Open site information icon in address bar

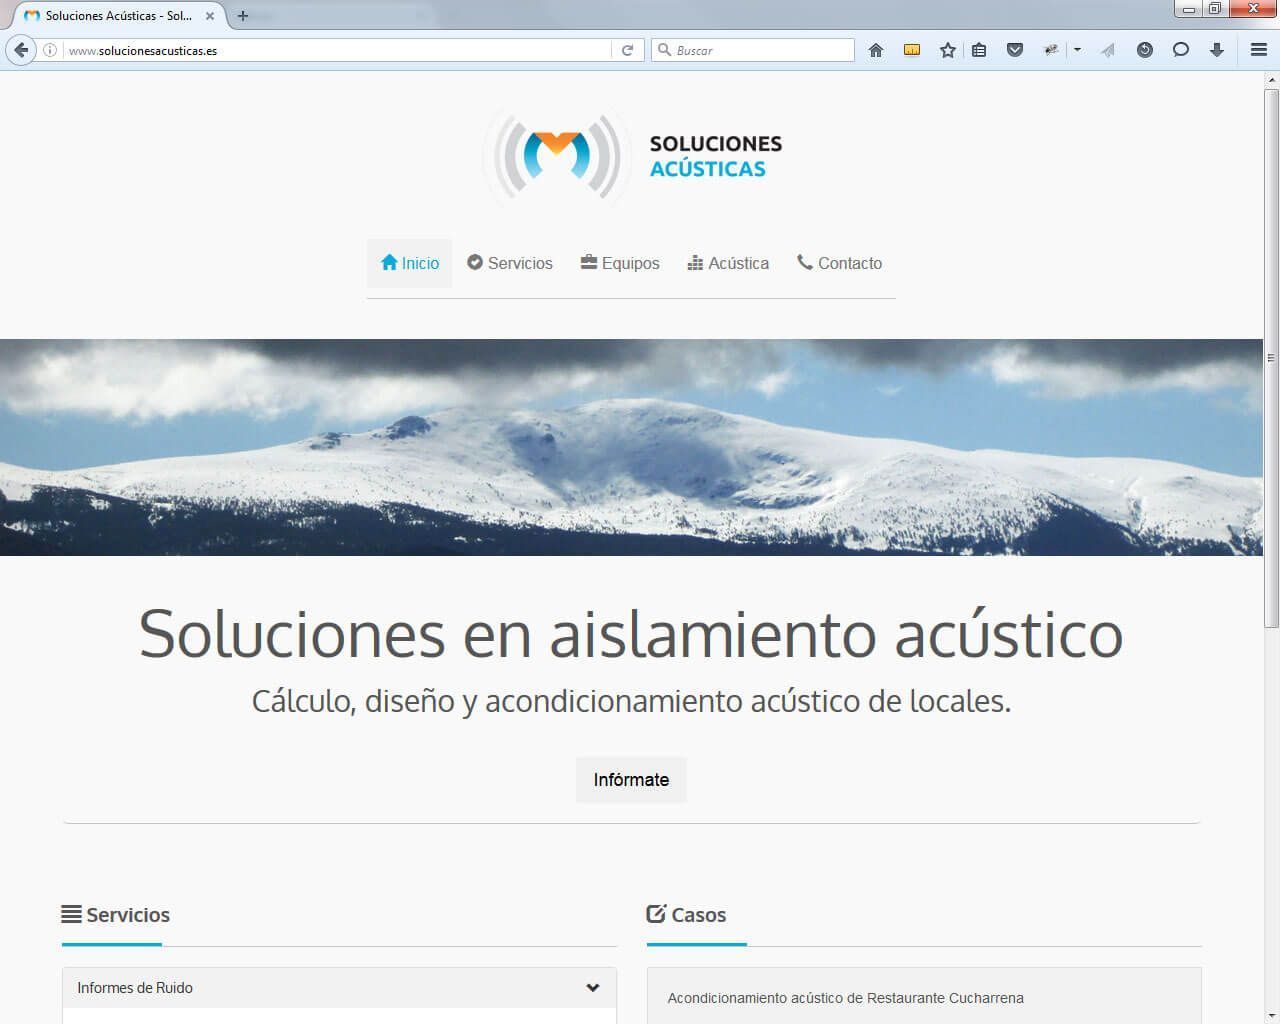click(x=50, y=50)
